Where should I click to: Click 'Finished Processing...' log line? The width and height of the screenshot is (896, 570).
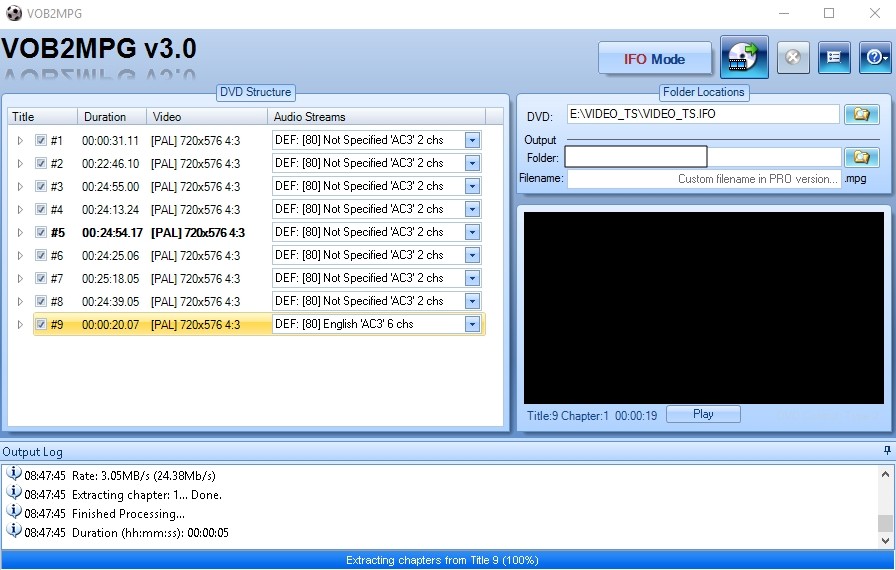pos(128,513)
